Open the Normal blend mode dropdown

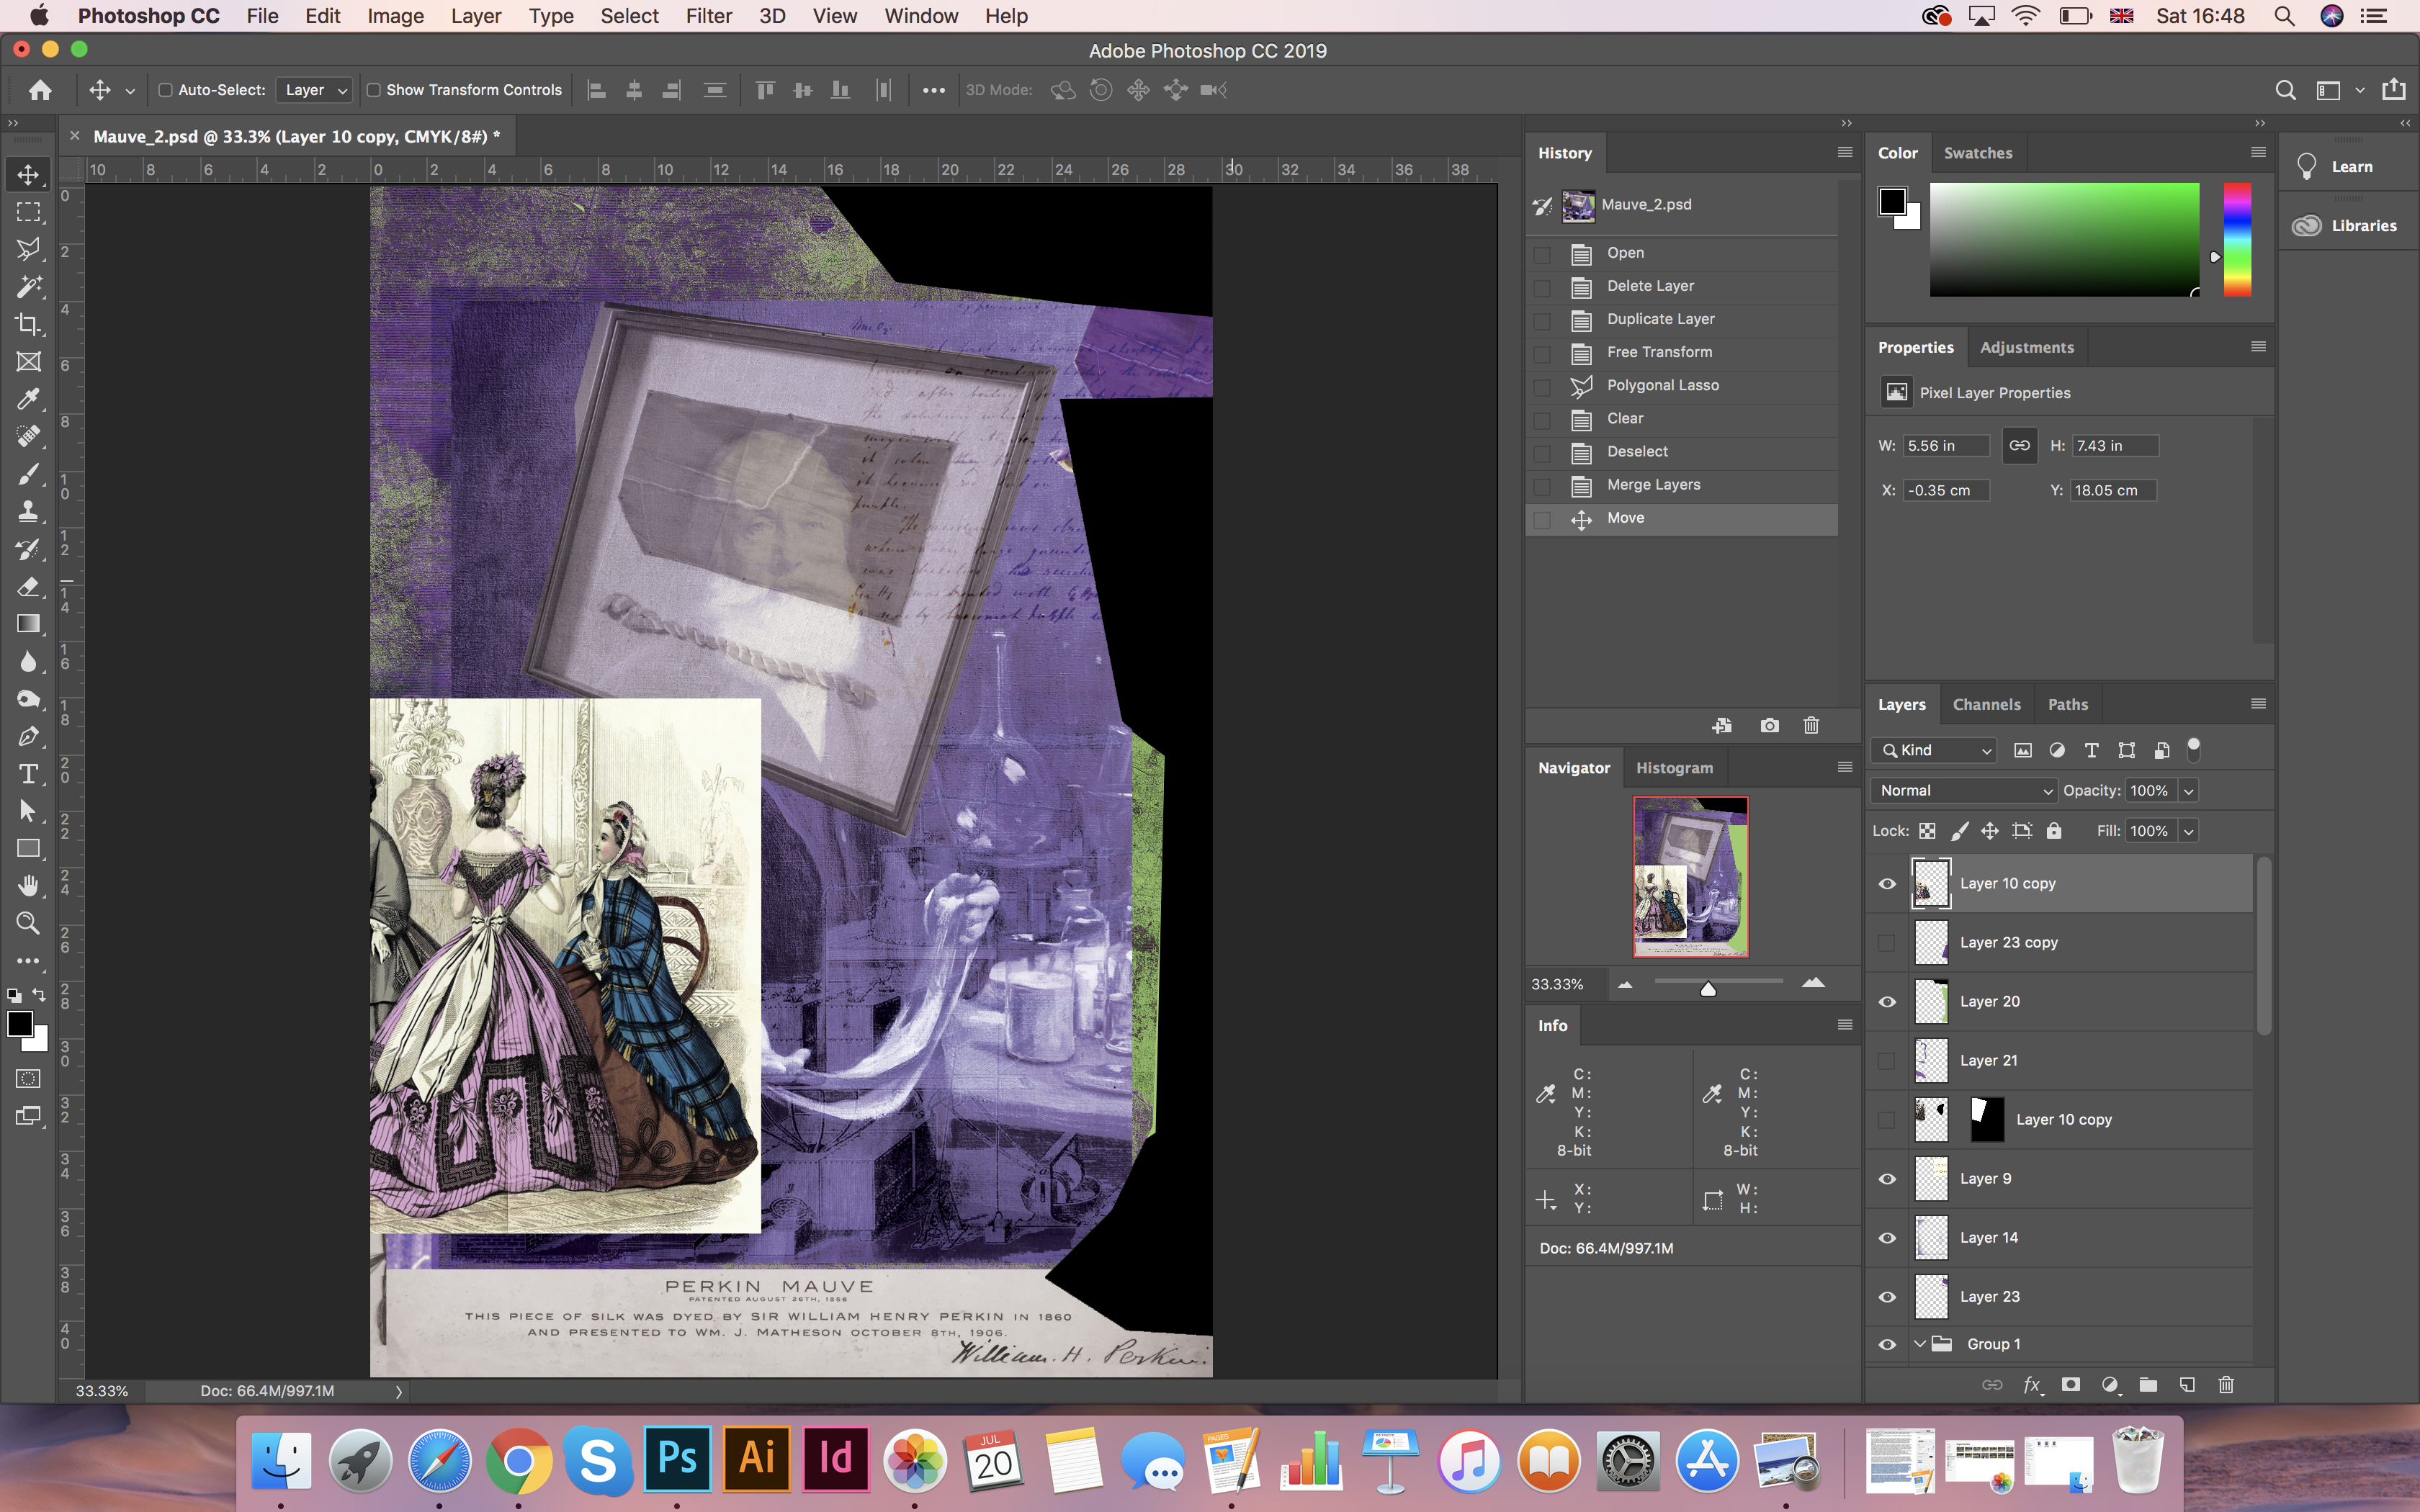coord(1962,791)
